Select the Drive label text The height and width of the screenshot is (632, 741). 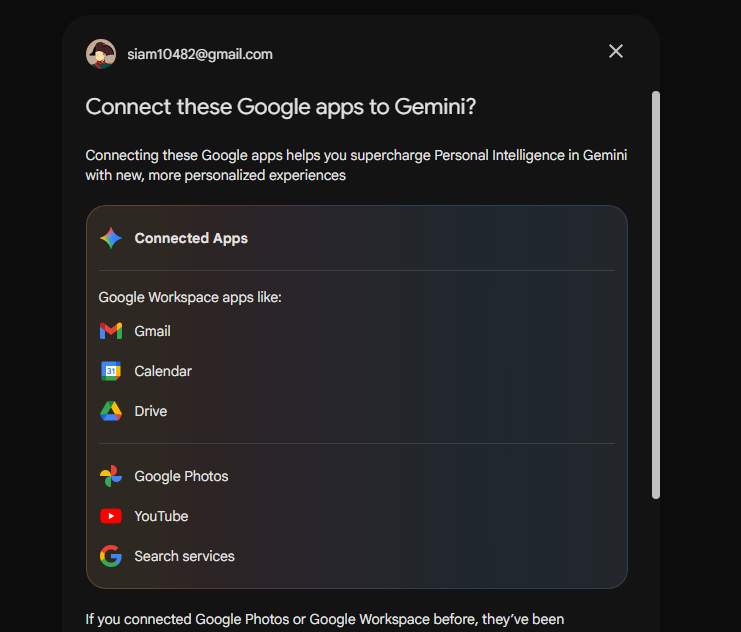tap(151, 411)
